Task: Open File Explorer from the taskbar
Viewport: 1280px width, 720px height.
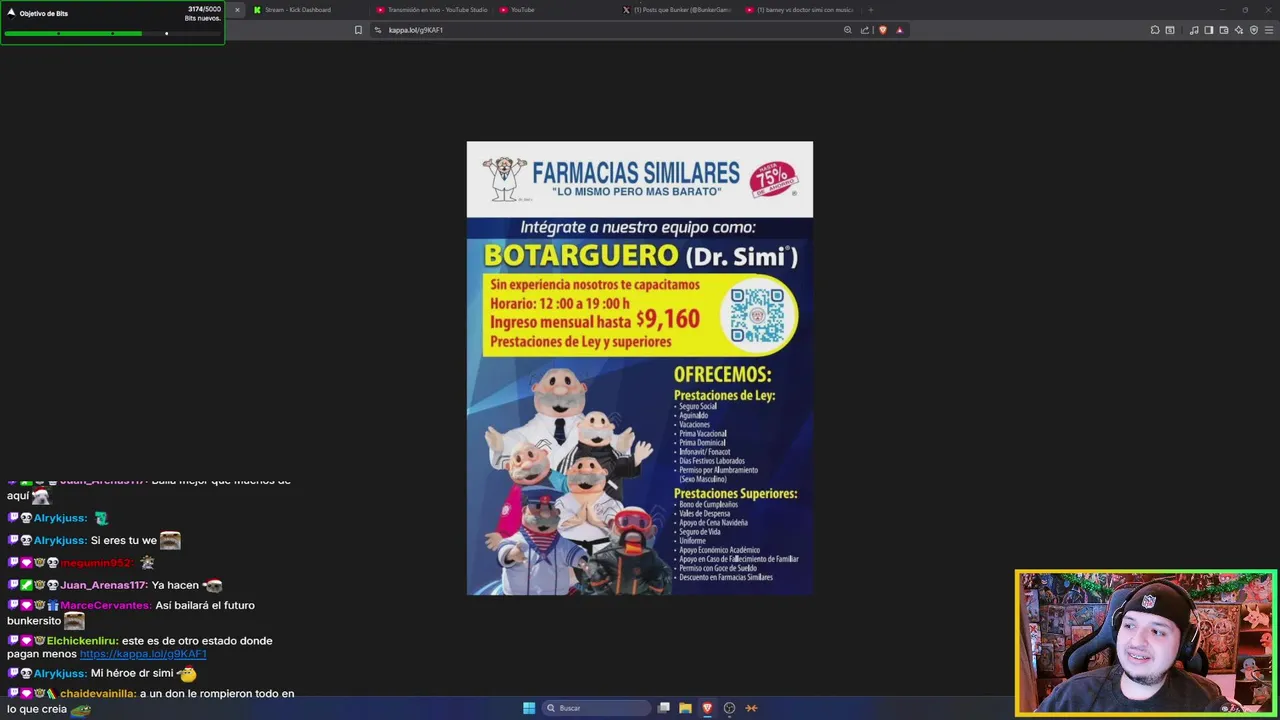Action: pos(685,708)
